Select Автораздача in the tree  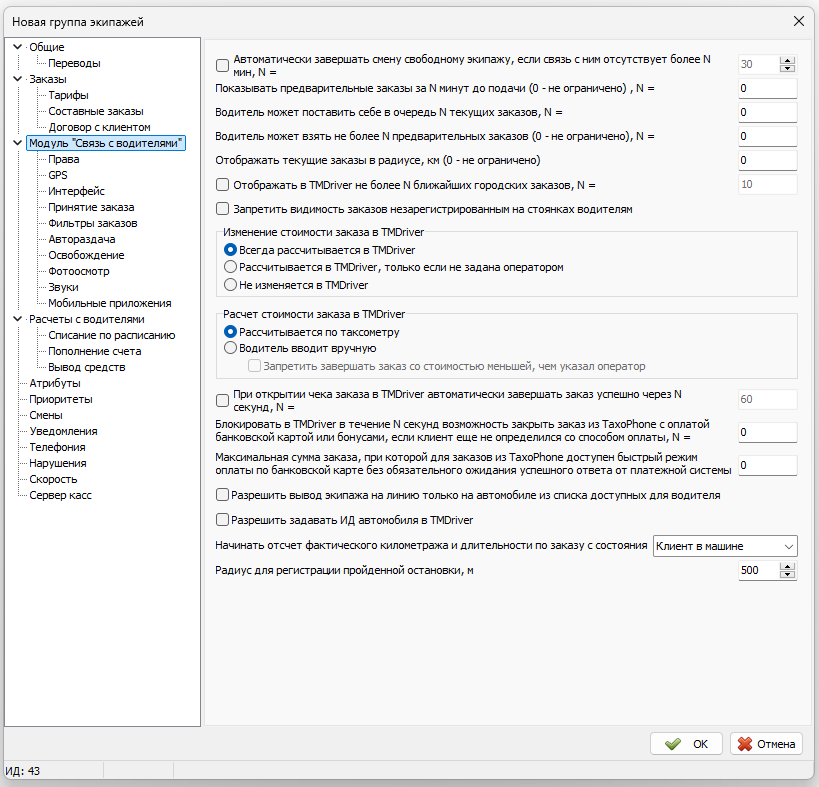81,239
